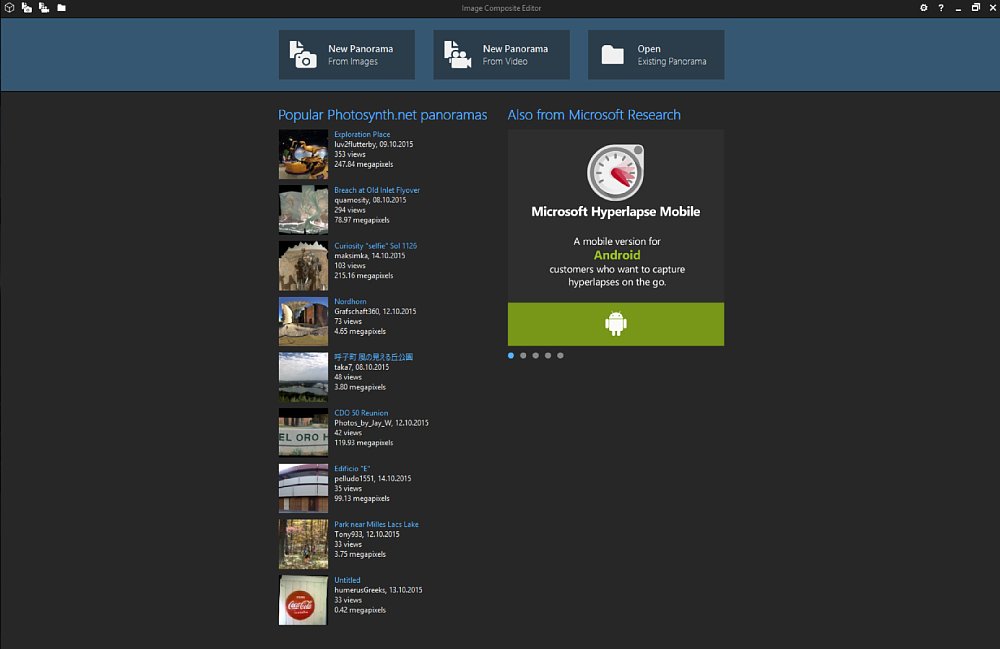
Task: Click the Edificio "E" thumbnail
Action: (x=304, y=488)
